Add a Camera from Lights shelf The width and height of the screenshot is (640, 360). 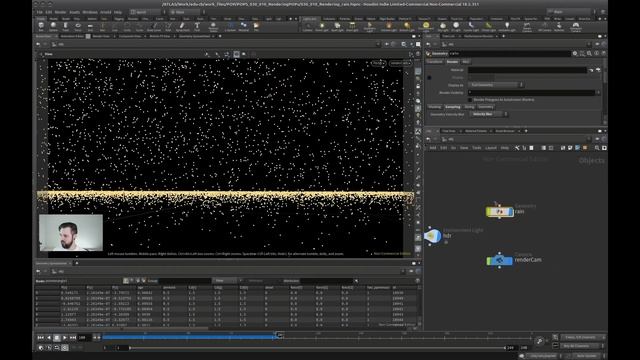coord(307,27)
